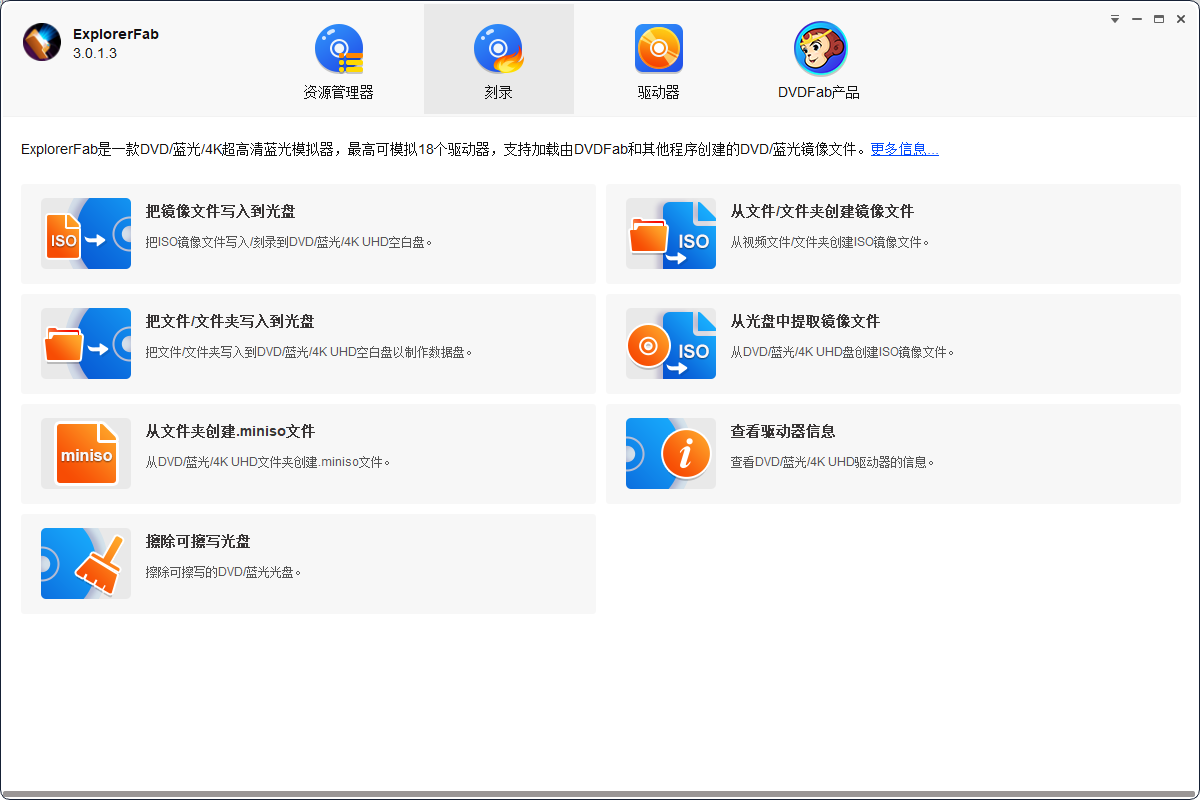Click description 把文件/文件夹写入到DVD/蓝光/4K UHD空白盘以制作数据盘。

click(x=310, y=352)
